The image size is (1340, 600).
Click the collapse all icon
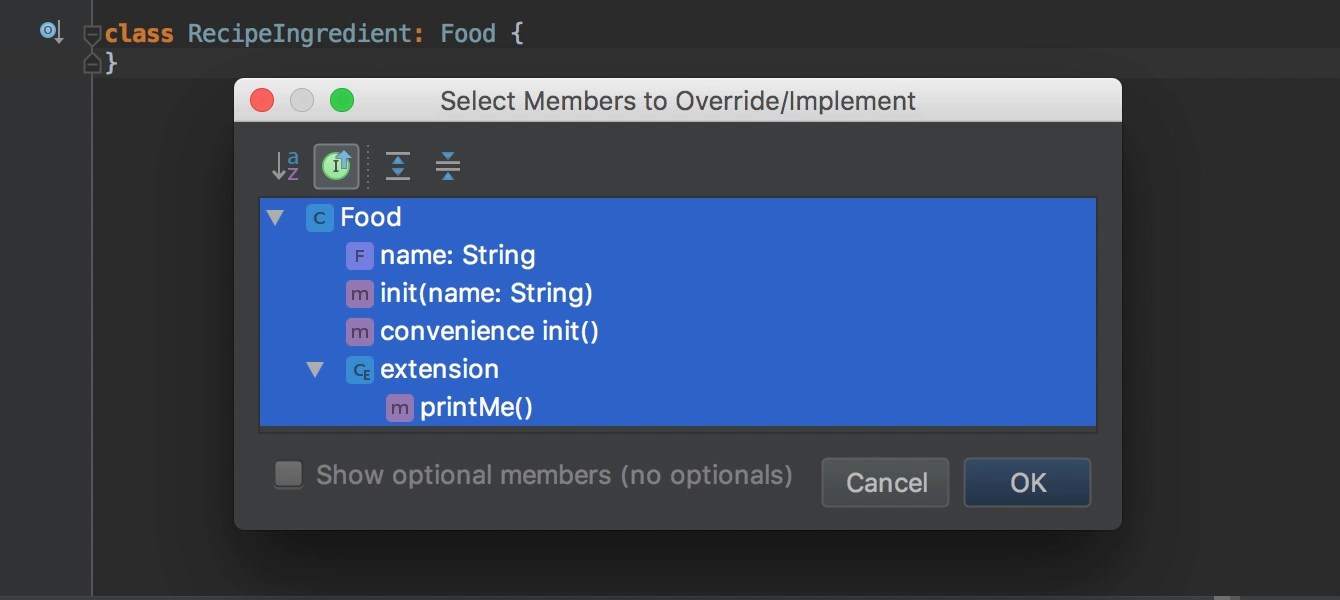(x=447, y=166)
